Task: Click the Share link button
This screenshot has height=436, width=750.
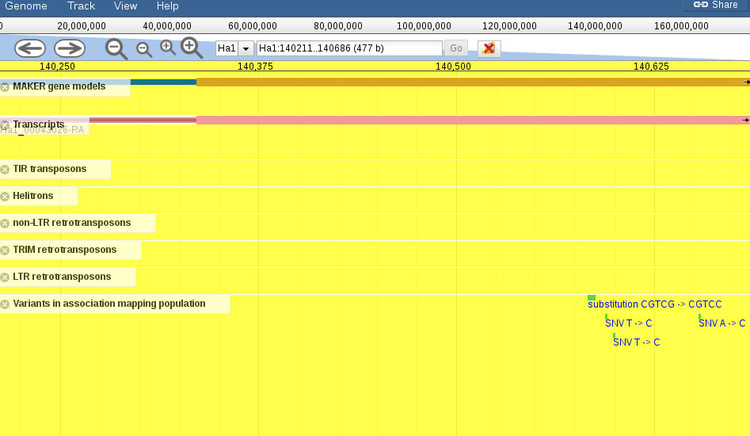Action: pos(716,5)
